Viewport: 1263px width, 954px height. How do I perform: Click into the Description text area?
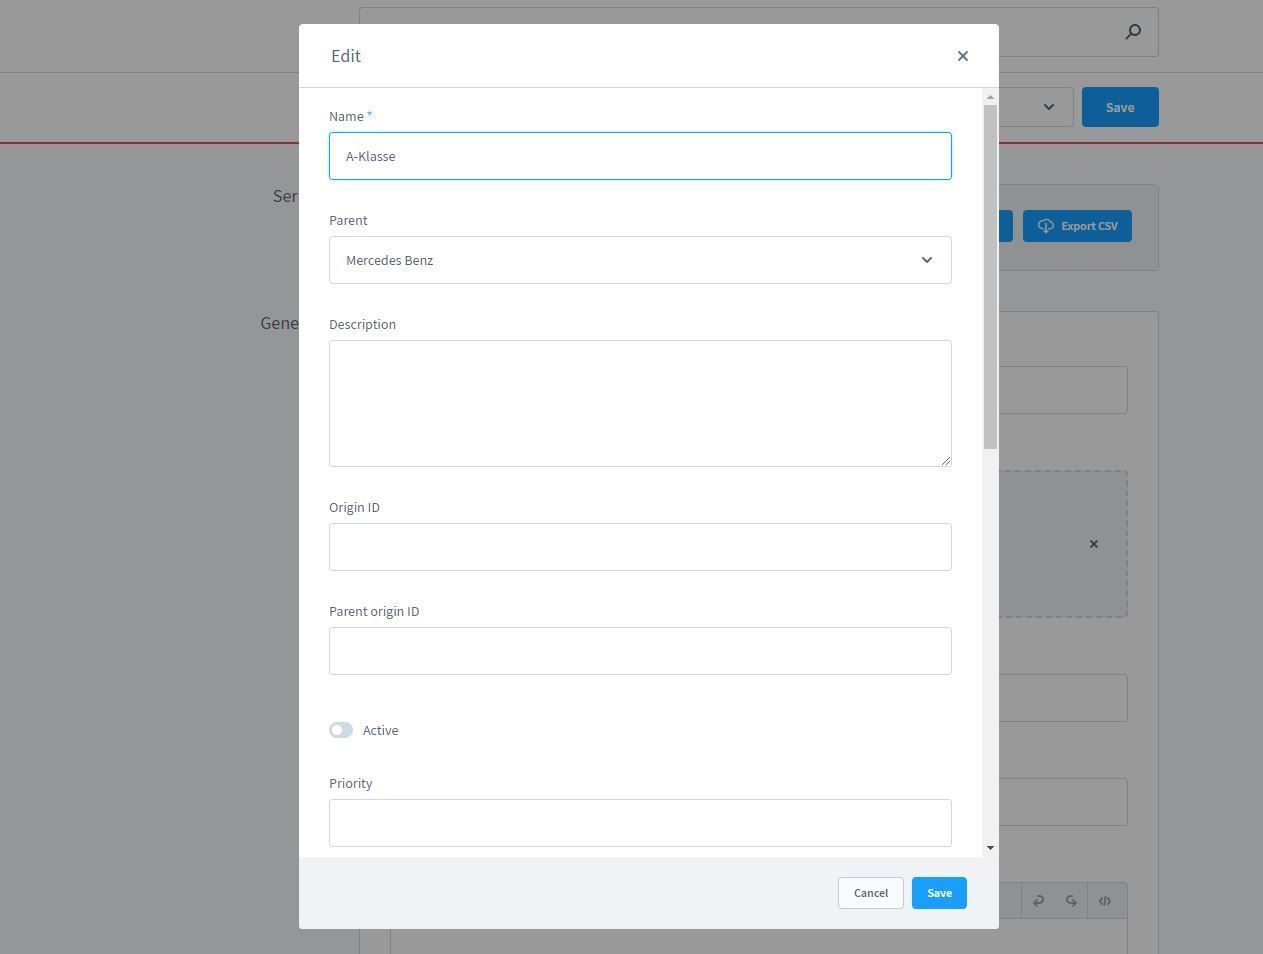pyautogui.click(x=640, y=403)
